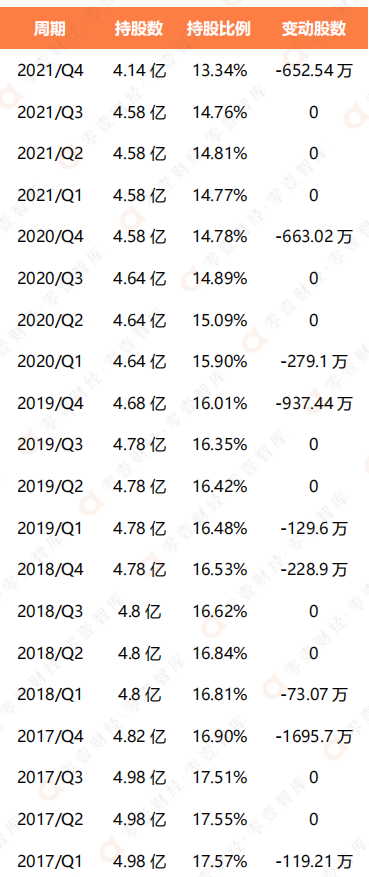Select the 2020/Q4 row label
Viewport: 369px width, 877px height.
[x=50, y=237]
